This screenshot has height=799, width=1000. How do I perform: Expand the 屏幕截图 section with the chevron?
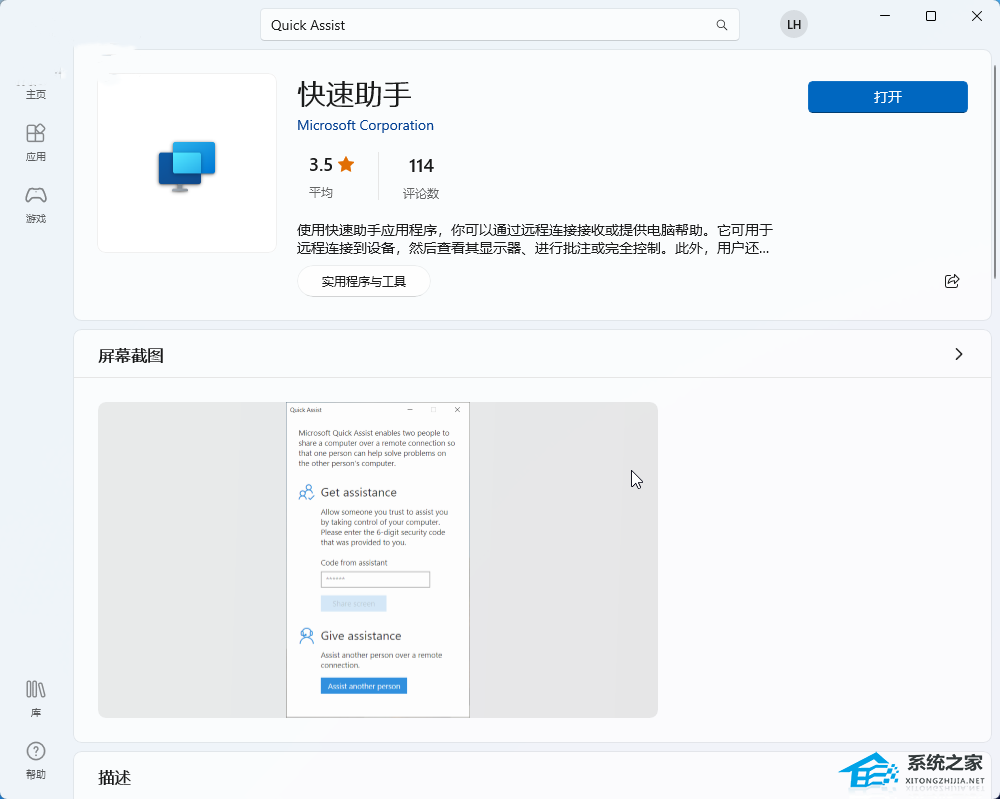[958, 354]
